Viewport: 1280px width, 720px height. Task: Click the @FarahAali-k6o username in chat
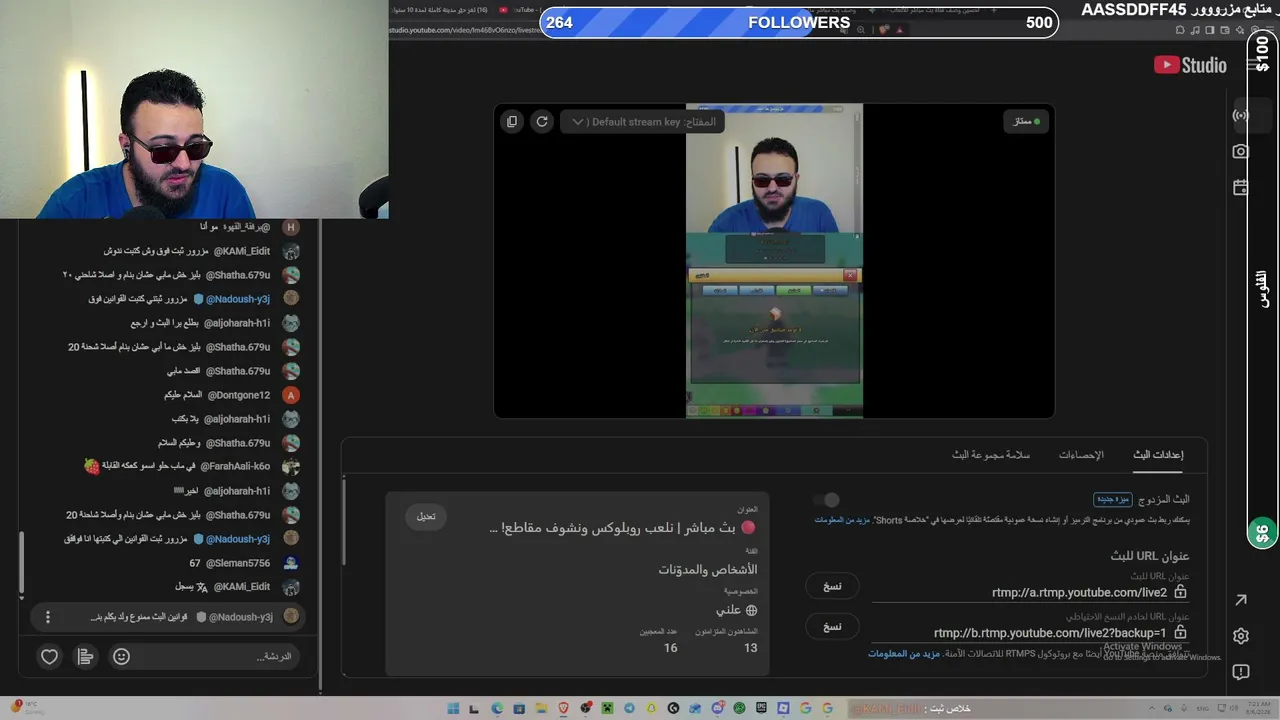pyautogui.click(x=235, y=467)
